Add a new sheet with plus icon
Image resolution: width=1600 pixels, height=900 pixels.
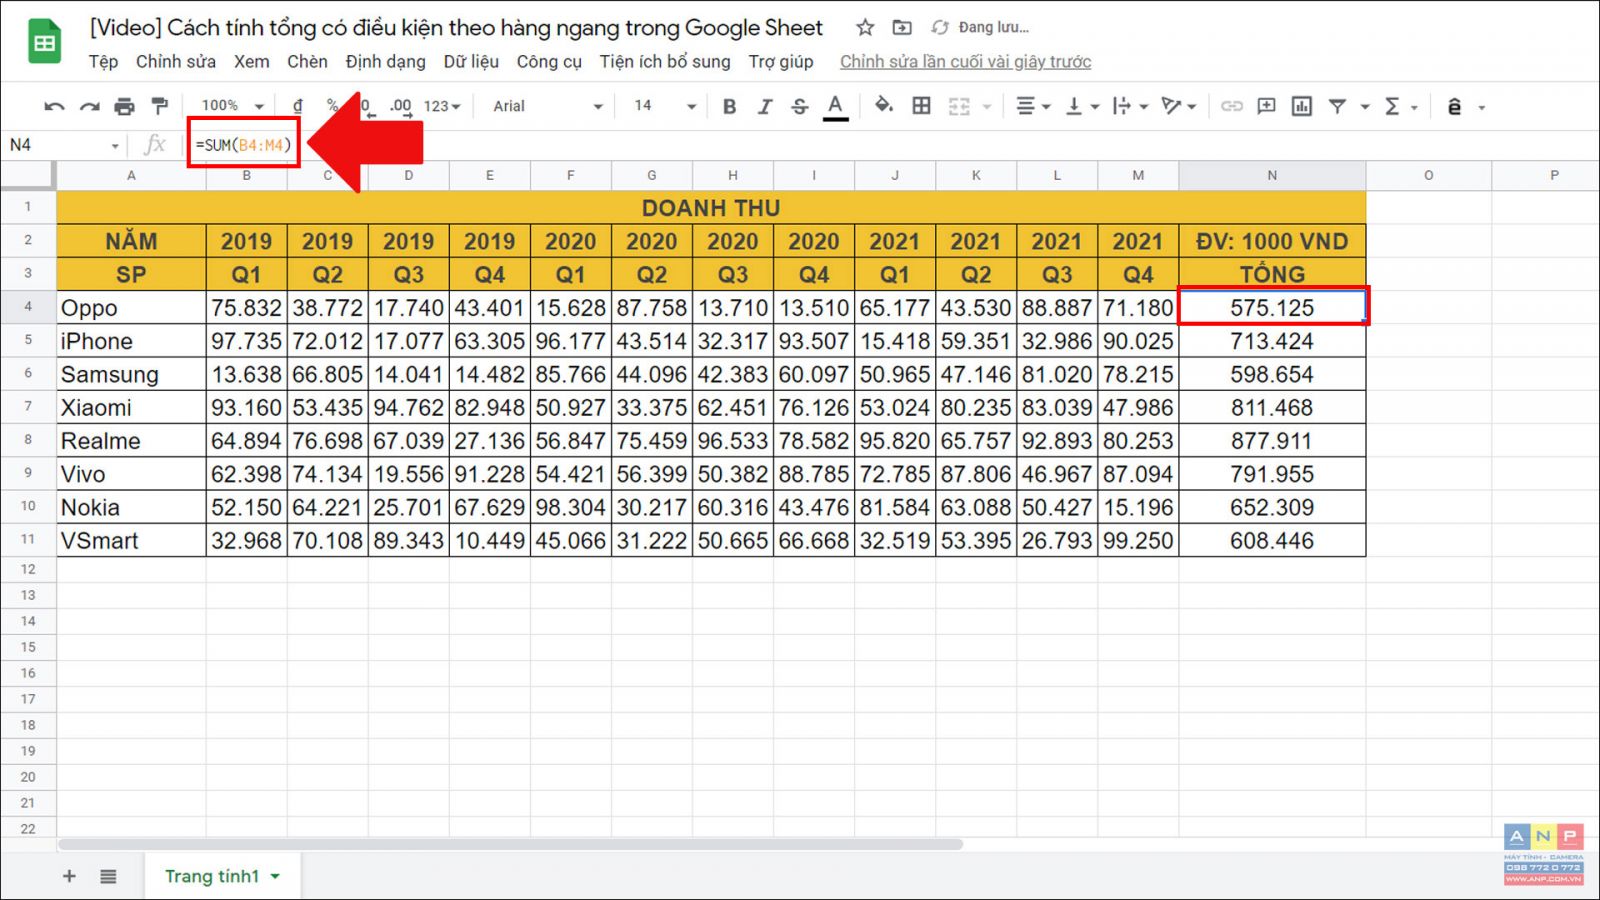tap(69, 876)
